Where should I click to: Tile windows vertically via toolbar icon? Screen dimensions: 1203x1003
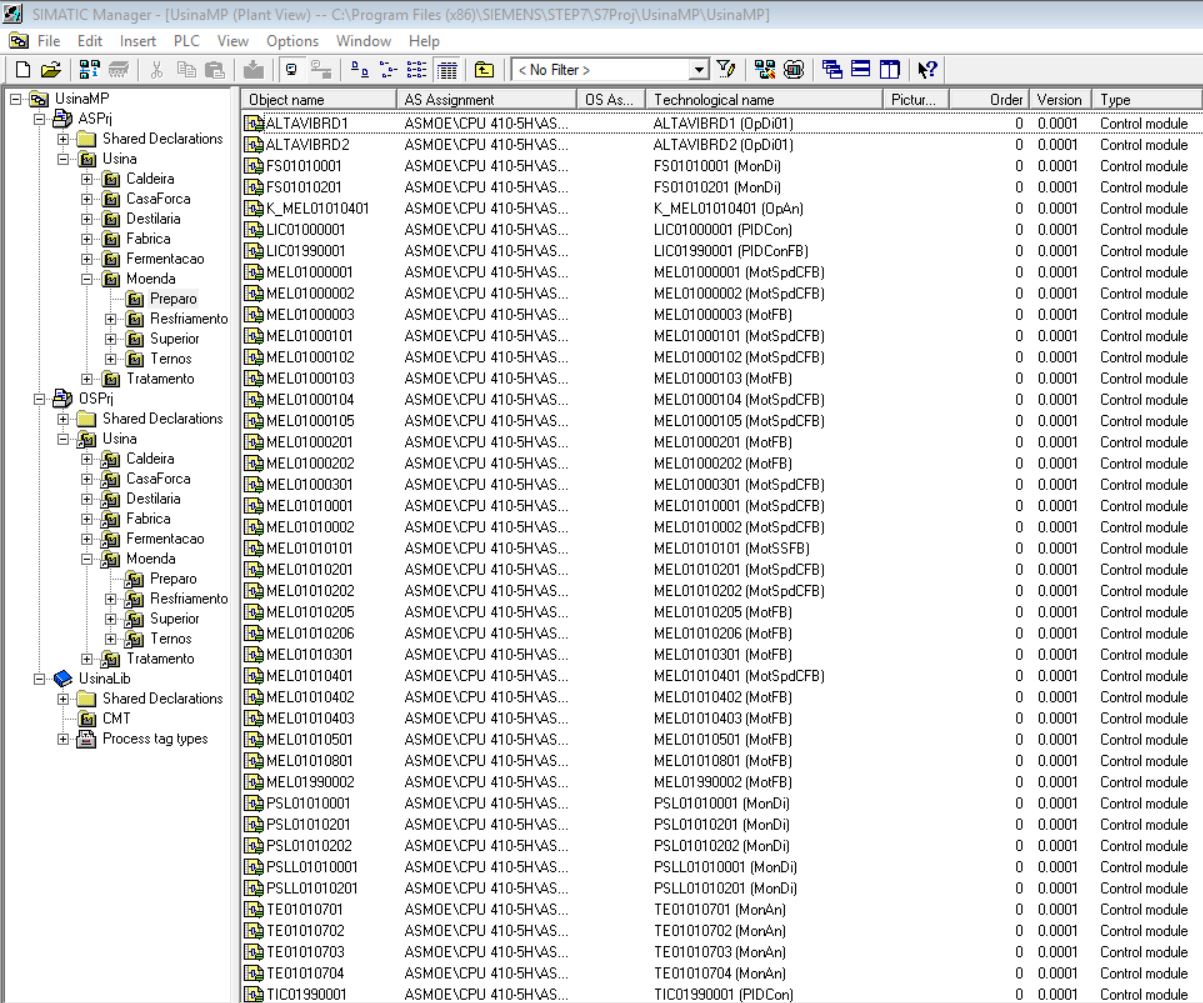888,70
